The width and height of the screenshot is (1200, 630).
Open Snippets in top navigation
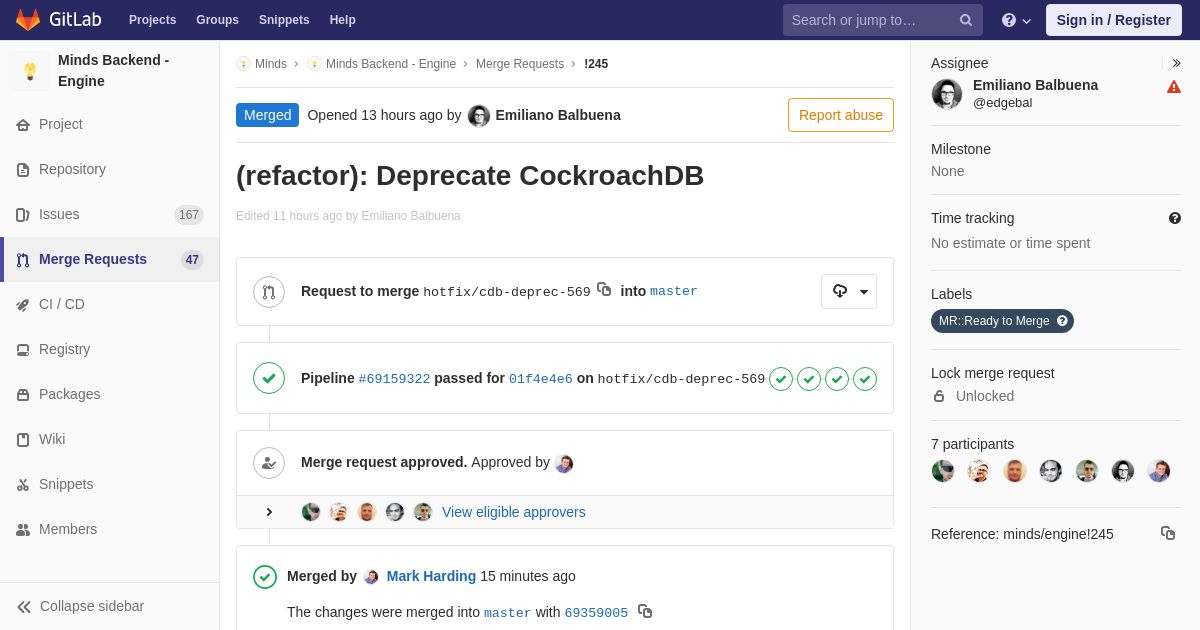tap(284, 20)
